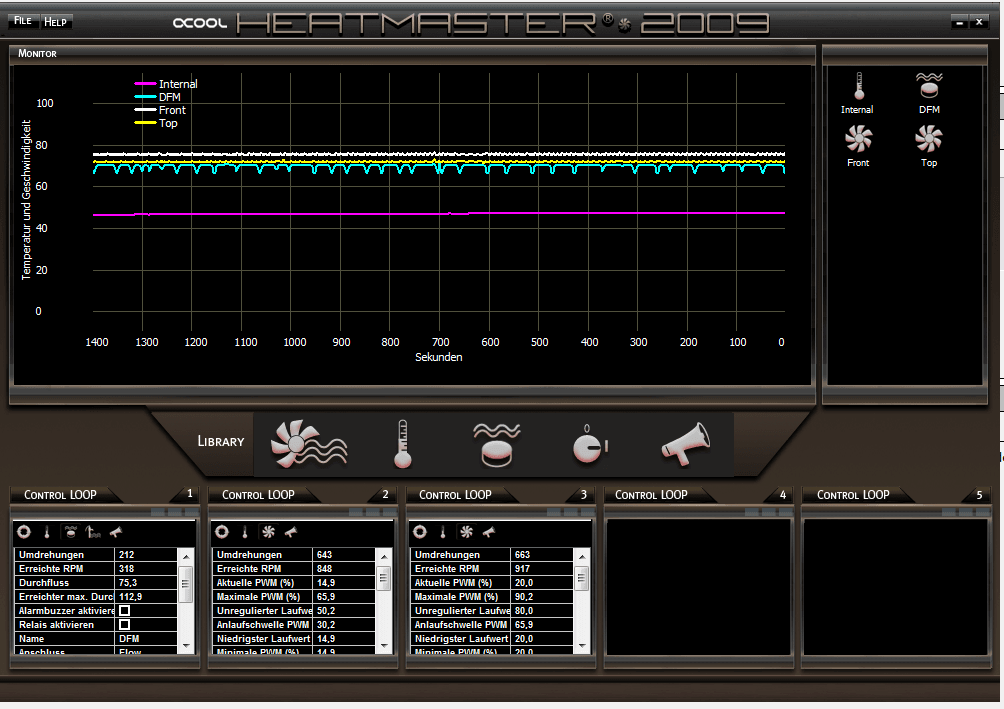This screenshot has width=1004, height=709.
Task: Open the File menu
Action: pos(22,21)
